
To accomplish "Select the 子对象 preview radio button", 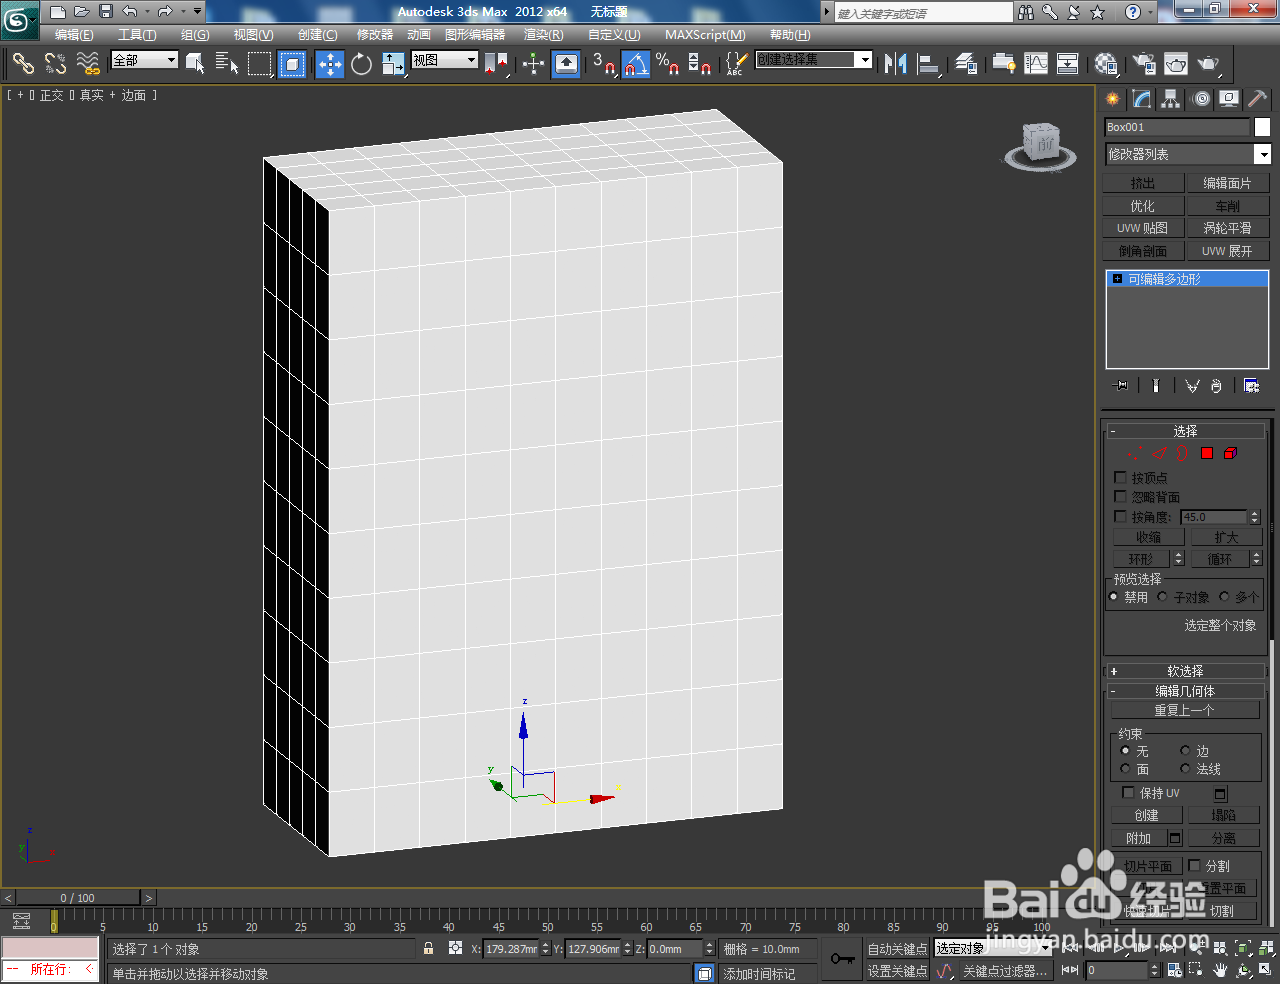I will (x=1162, y=596).
